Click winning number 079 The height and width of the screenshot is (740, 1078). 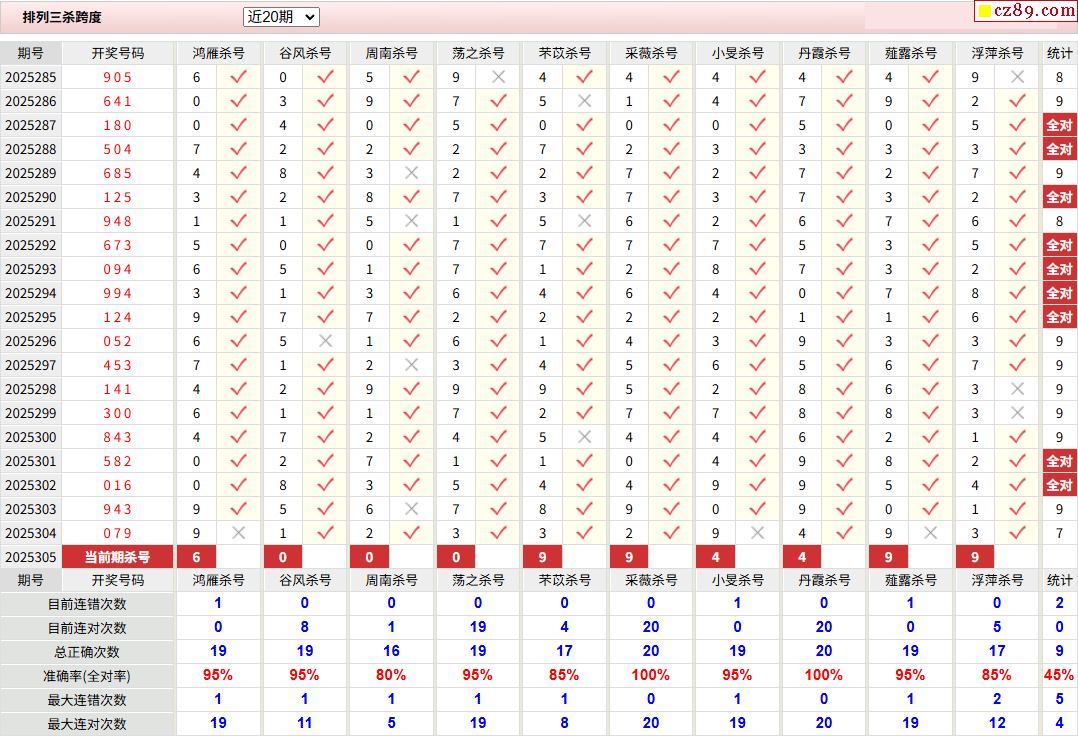pos(118,533)
